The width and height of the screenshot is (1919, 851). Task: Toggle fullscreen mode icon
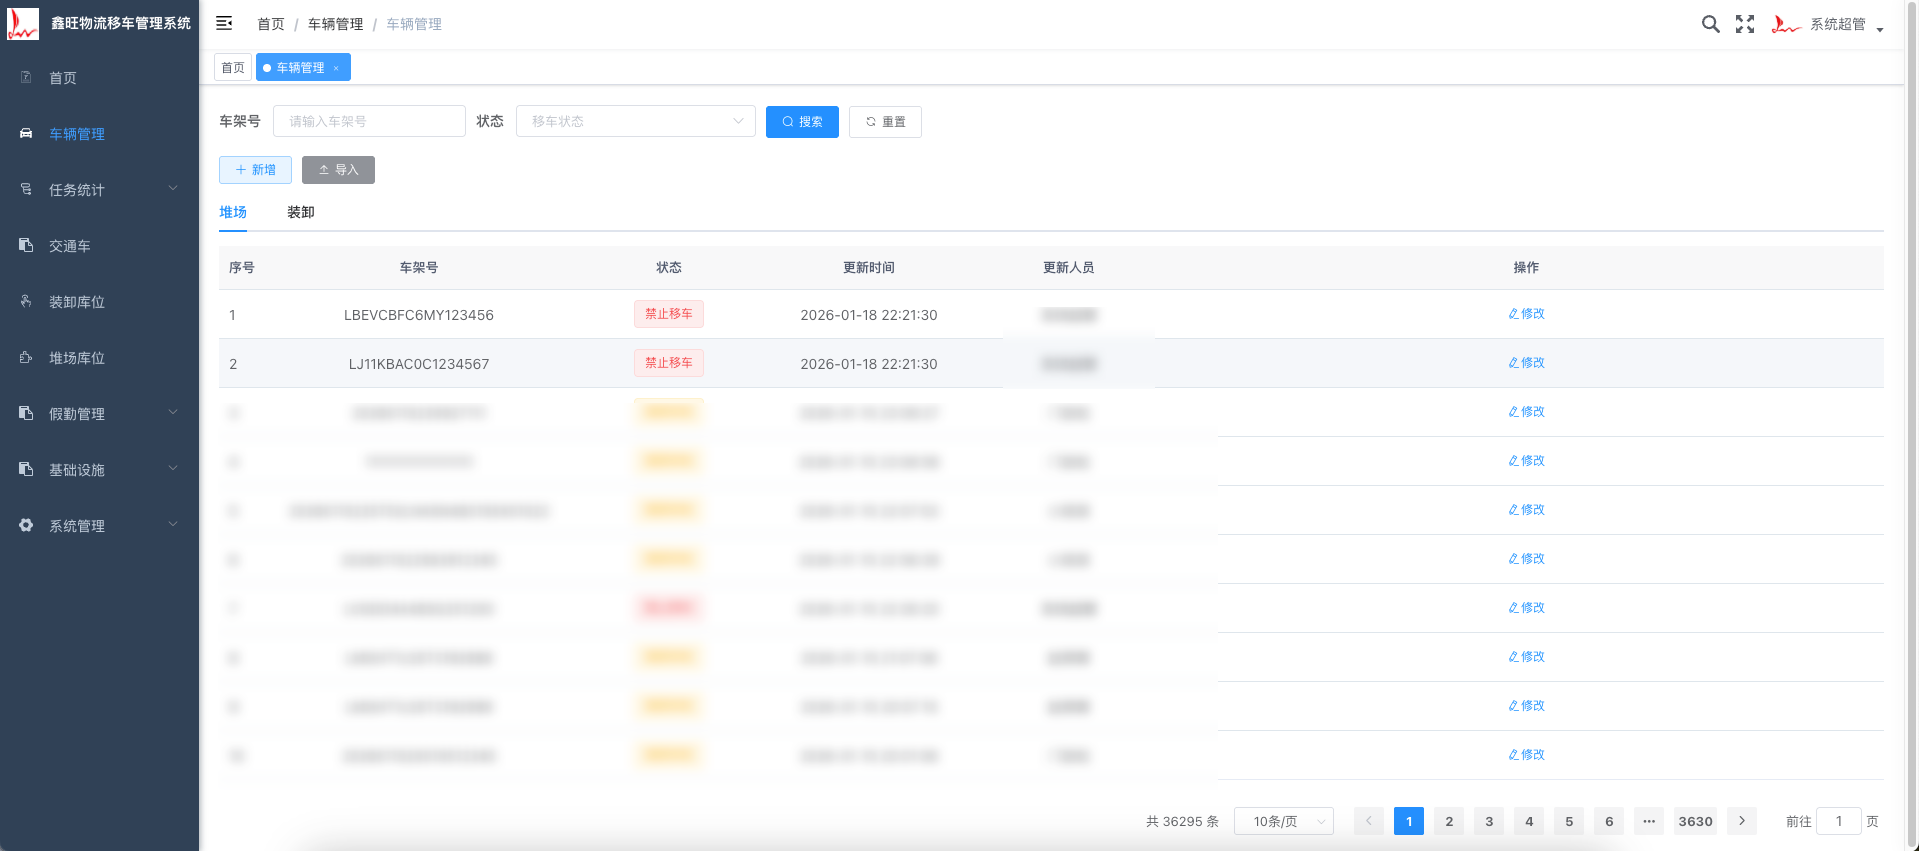point(1745,24)
